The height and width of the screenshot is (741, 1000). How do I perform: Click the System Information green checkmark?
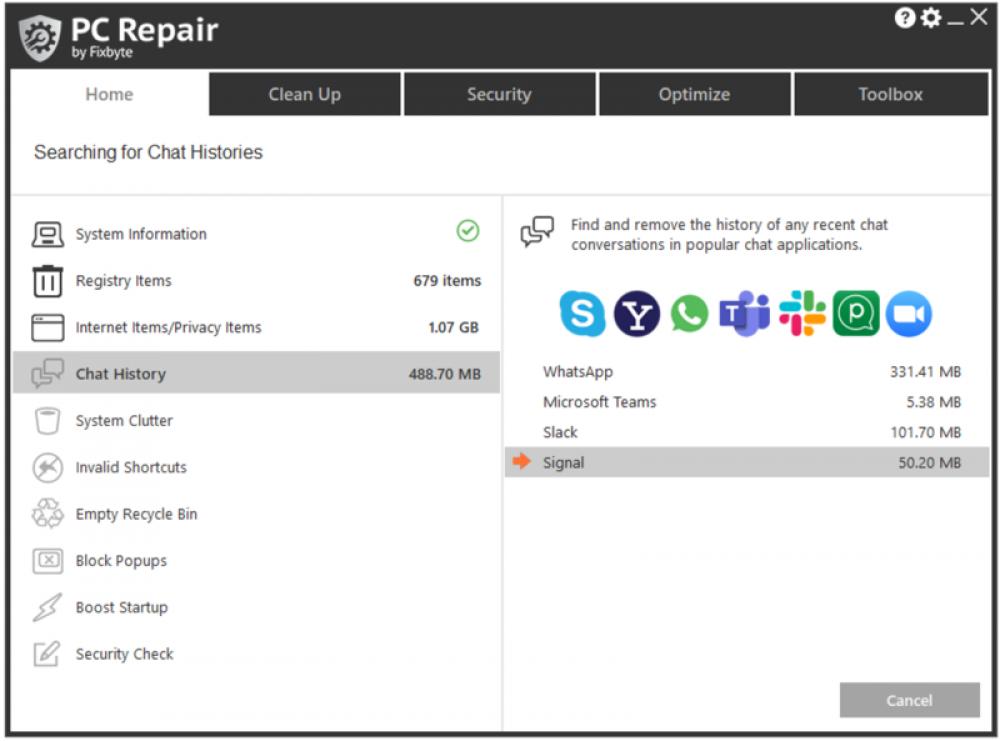[466, 233]
